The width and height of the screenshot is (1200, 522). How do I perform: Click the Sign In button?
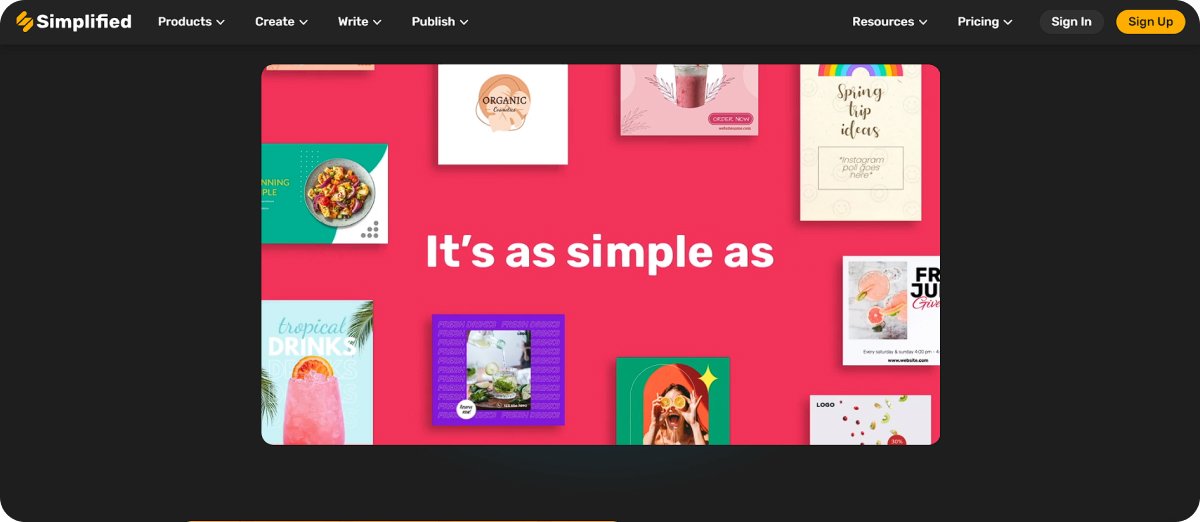coord(1071,22)
